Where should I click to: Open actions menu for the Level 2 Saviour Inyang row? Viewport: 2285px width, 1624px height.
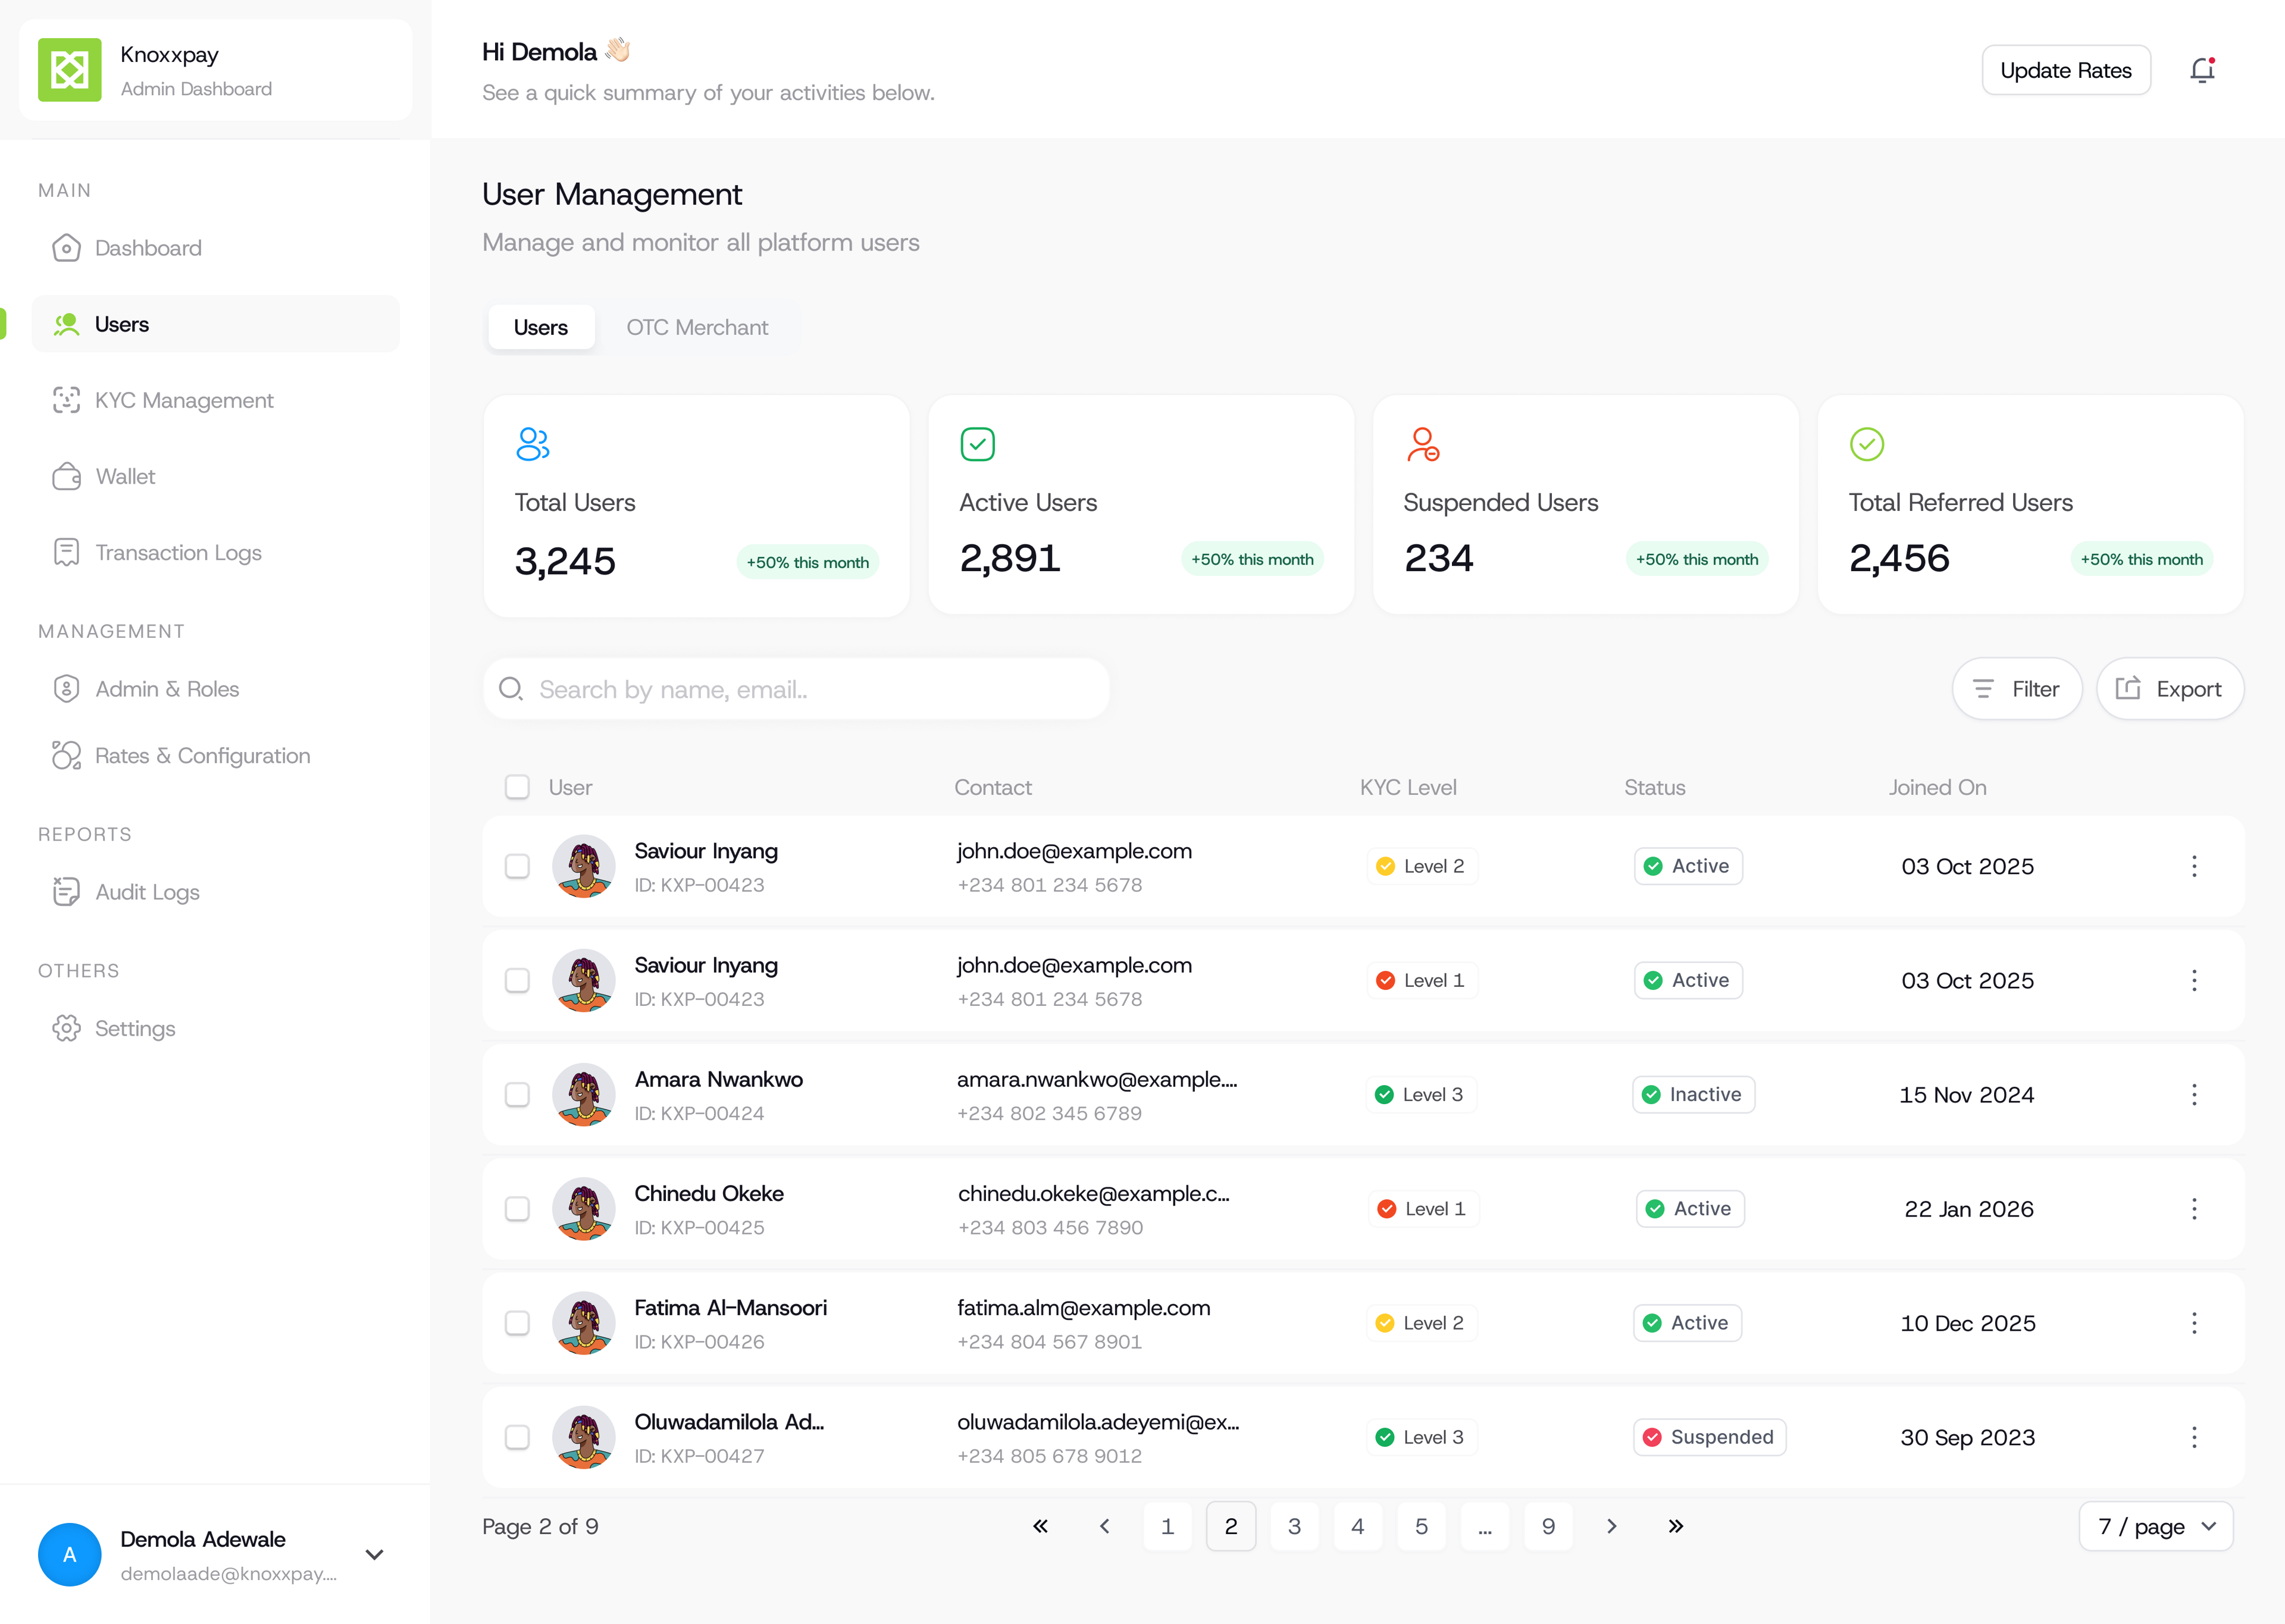click(x=2194, y=866)
